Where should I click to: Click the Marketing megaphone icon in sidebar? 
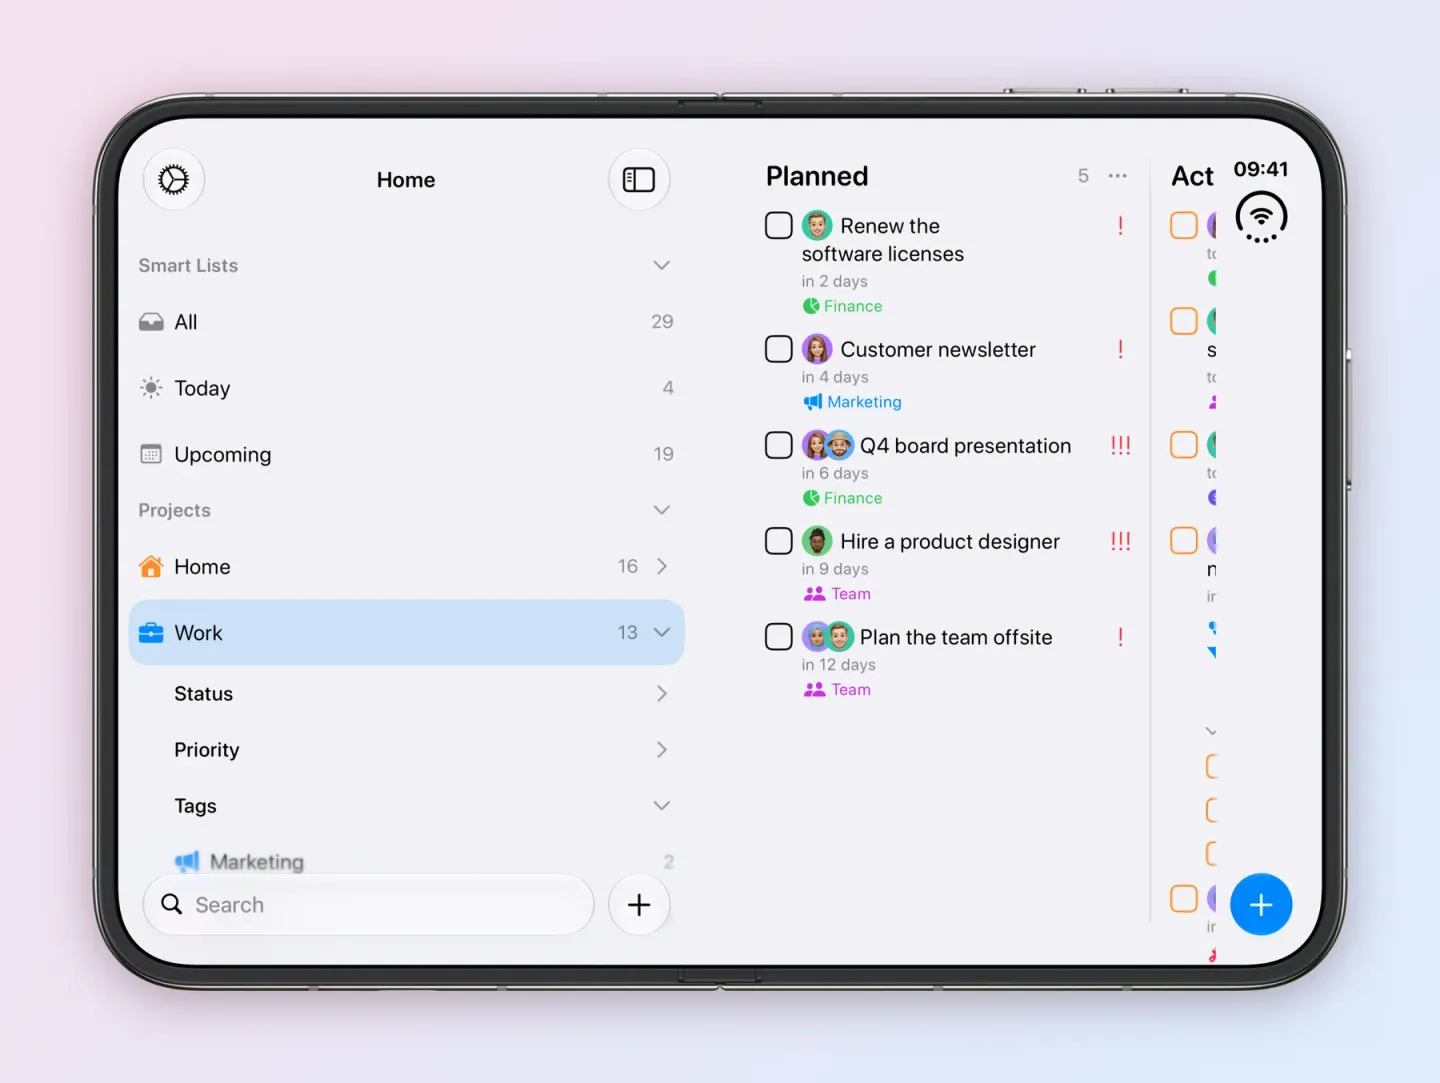point(187,862)
